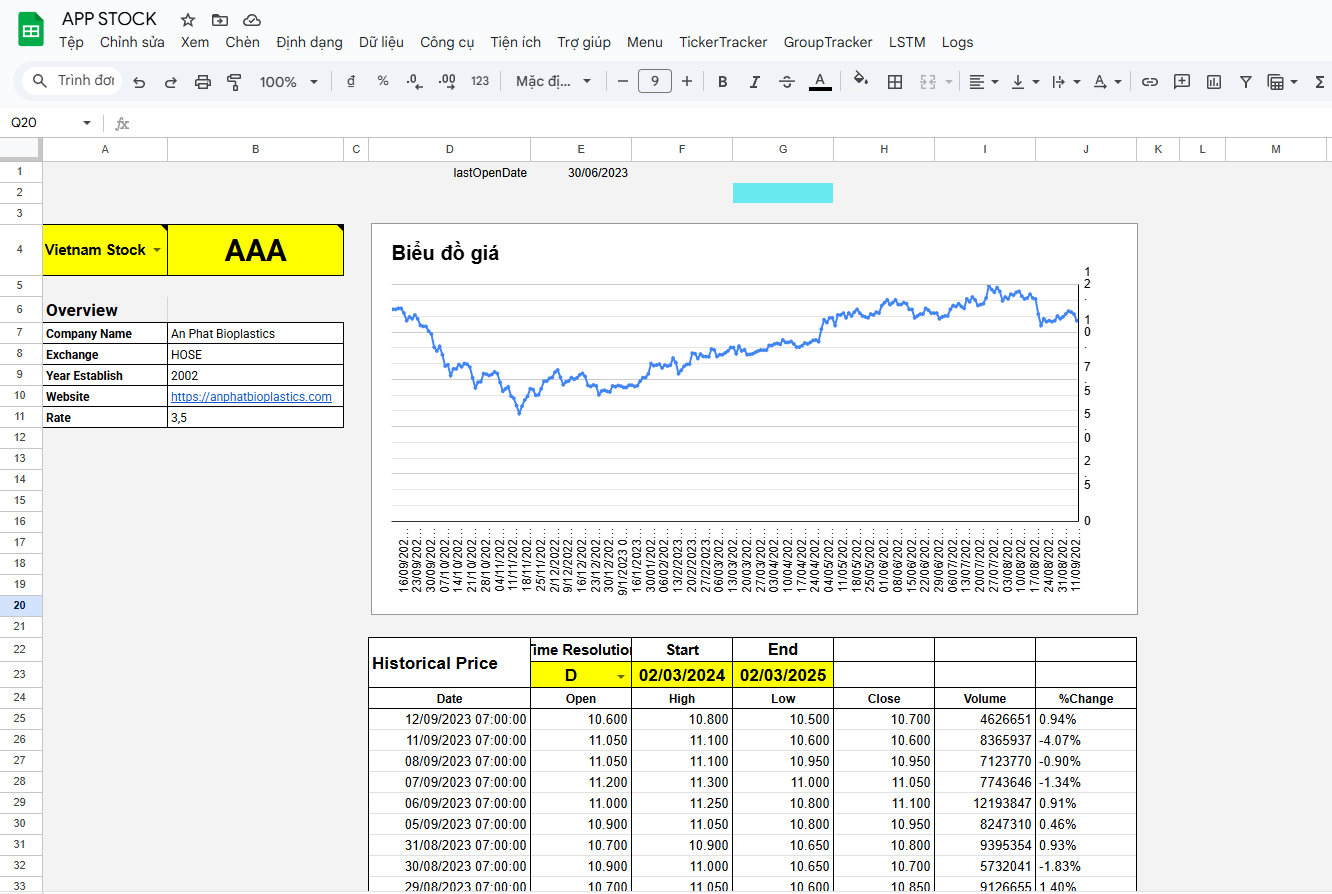Open vertical align dropdown

1025,82
